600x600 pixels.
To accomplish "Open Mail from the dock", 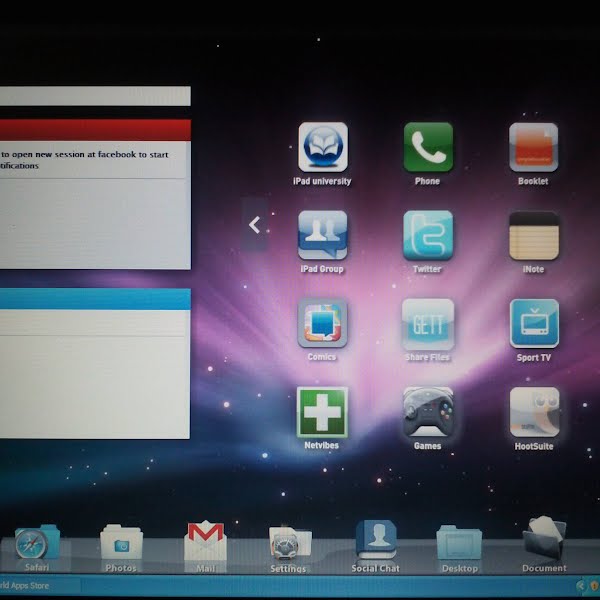I will tap(205, 544).
